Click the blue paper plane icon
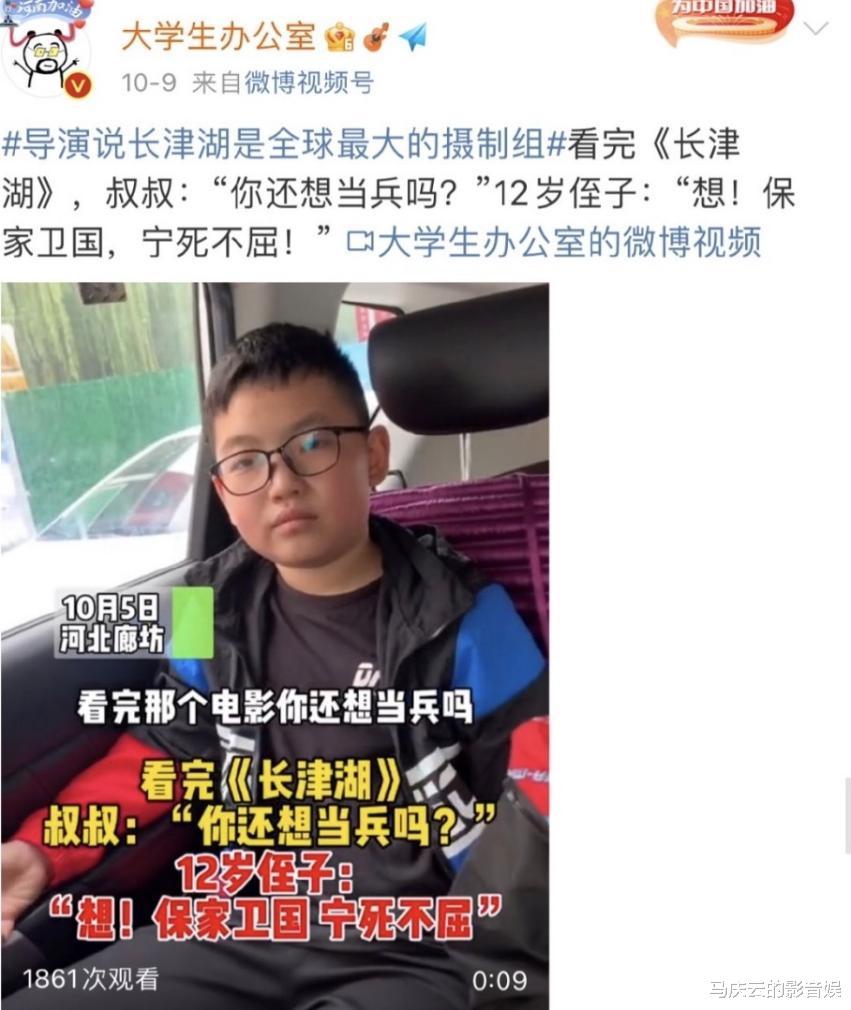This screenshot has height=1010, width=851. (413, 37)
